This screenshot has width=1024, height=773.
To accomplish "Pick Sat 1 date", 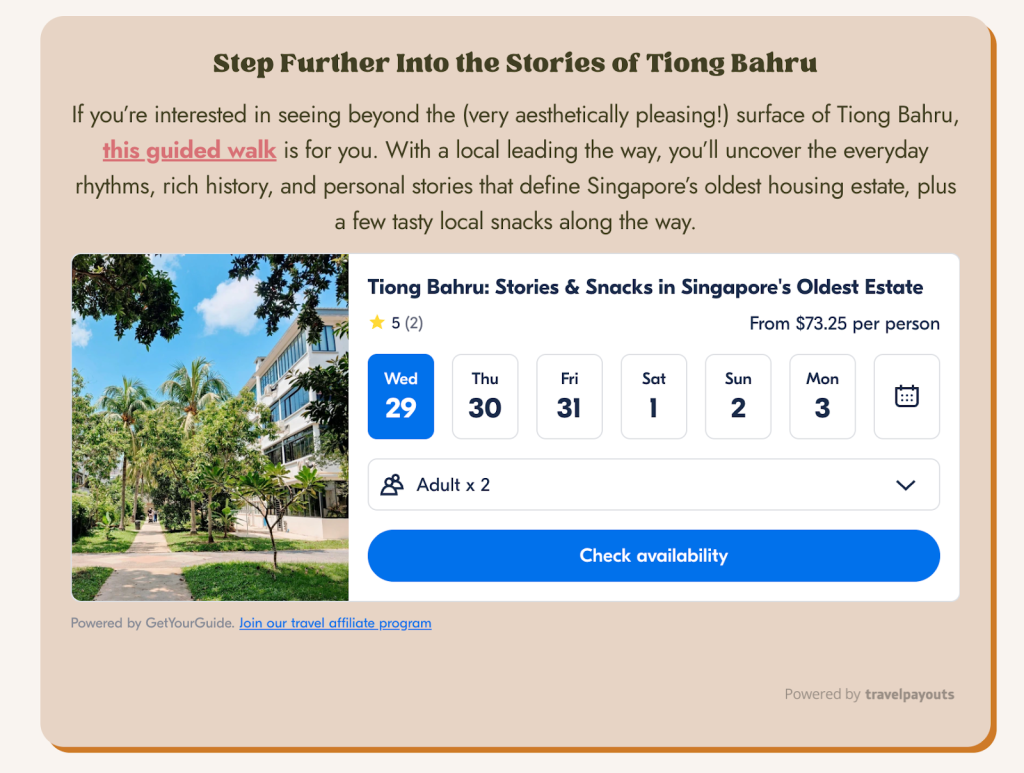I will coord(654,396).
